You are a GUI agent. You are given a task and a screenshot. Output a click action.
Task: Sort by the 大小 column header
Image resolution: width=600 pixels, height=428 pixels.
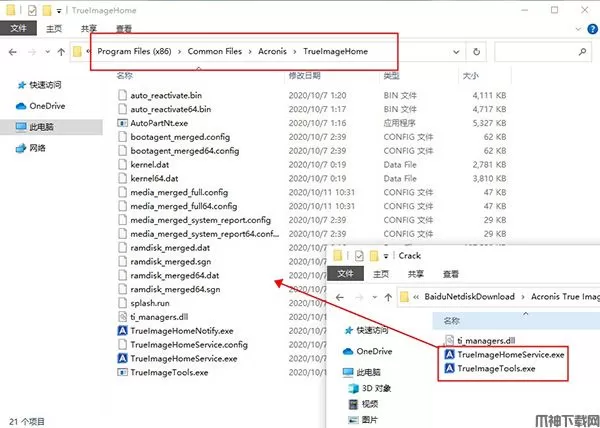click(471, 76)
